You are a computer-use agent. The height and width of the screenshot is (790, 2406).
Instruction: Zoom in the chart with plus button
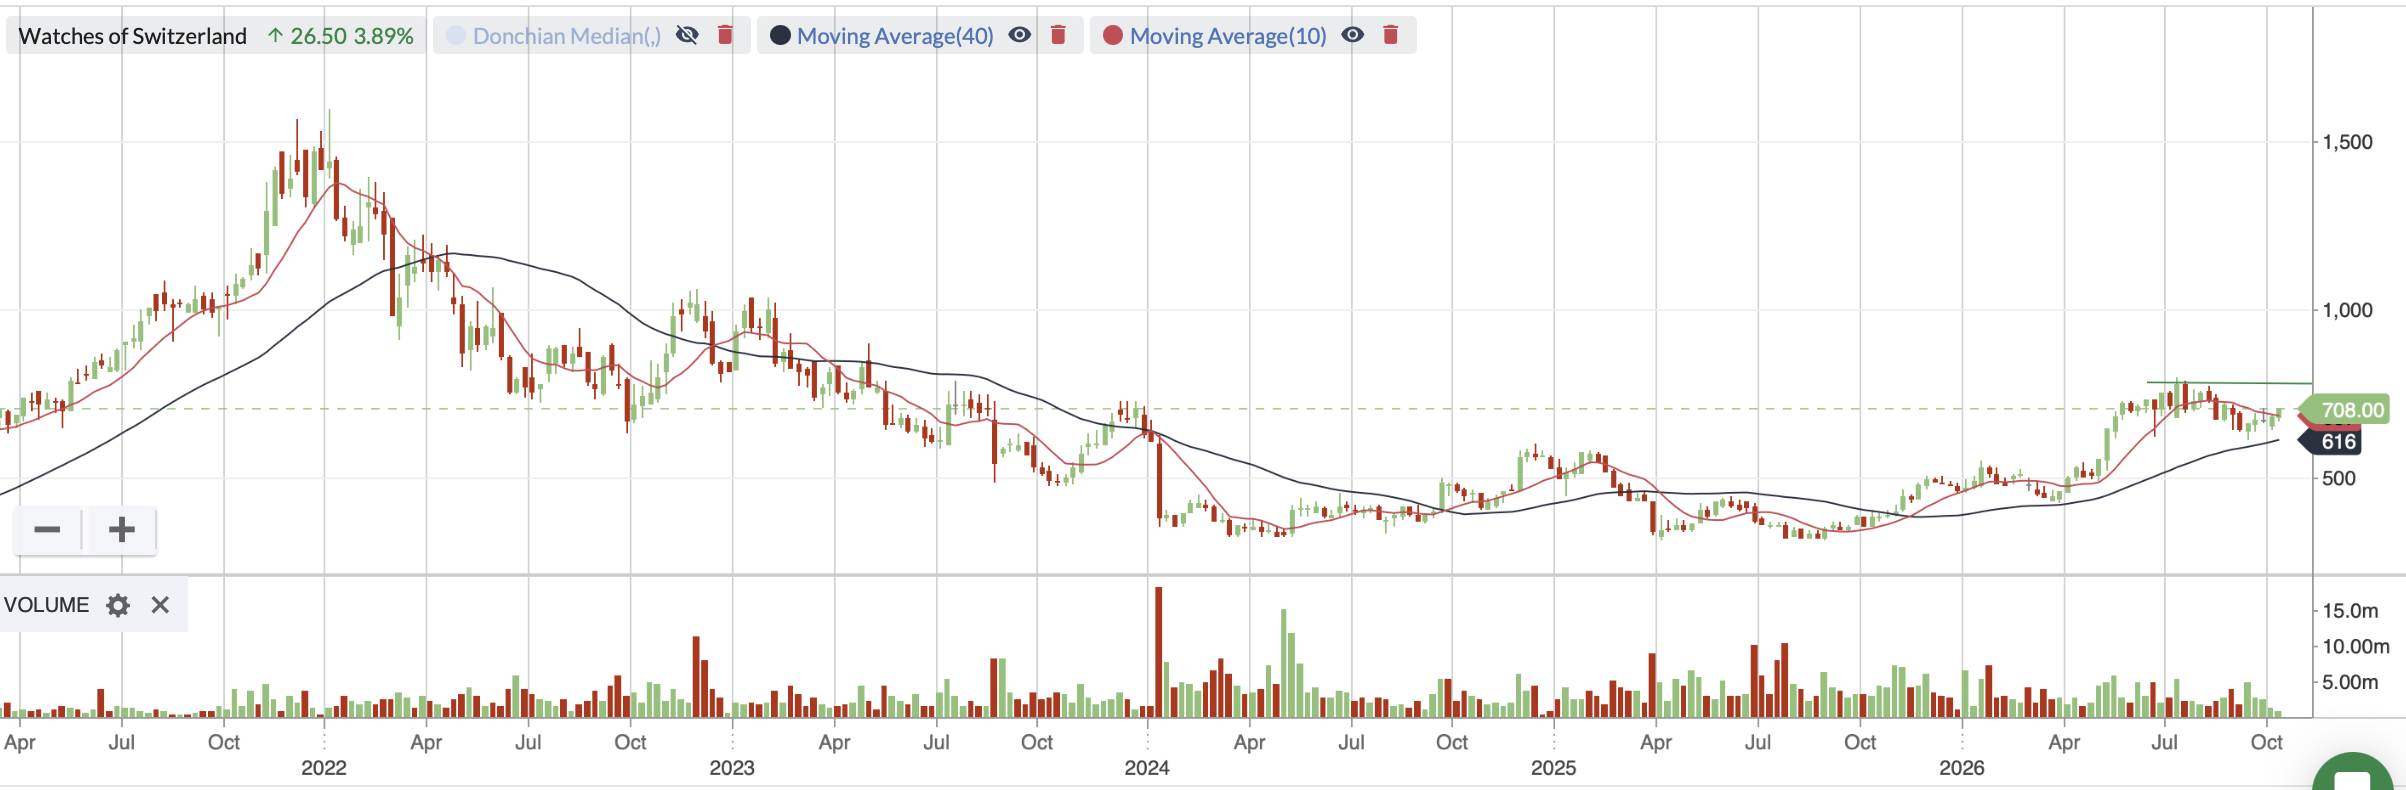coord(121,529)
